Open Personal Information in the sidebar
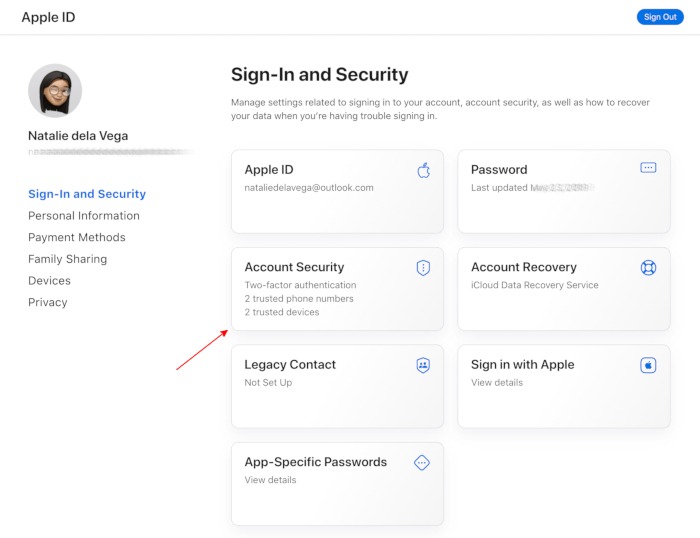 pos(84,216)
